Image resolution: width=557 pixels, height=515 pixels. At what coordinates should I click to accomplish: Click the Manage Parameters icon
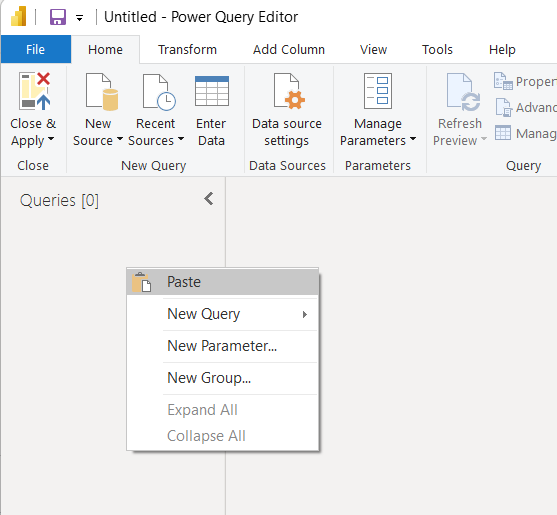point(378,91)
